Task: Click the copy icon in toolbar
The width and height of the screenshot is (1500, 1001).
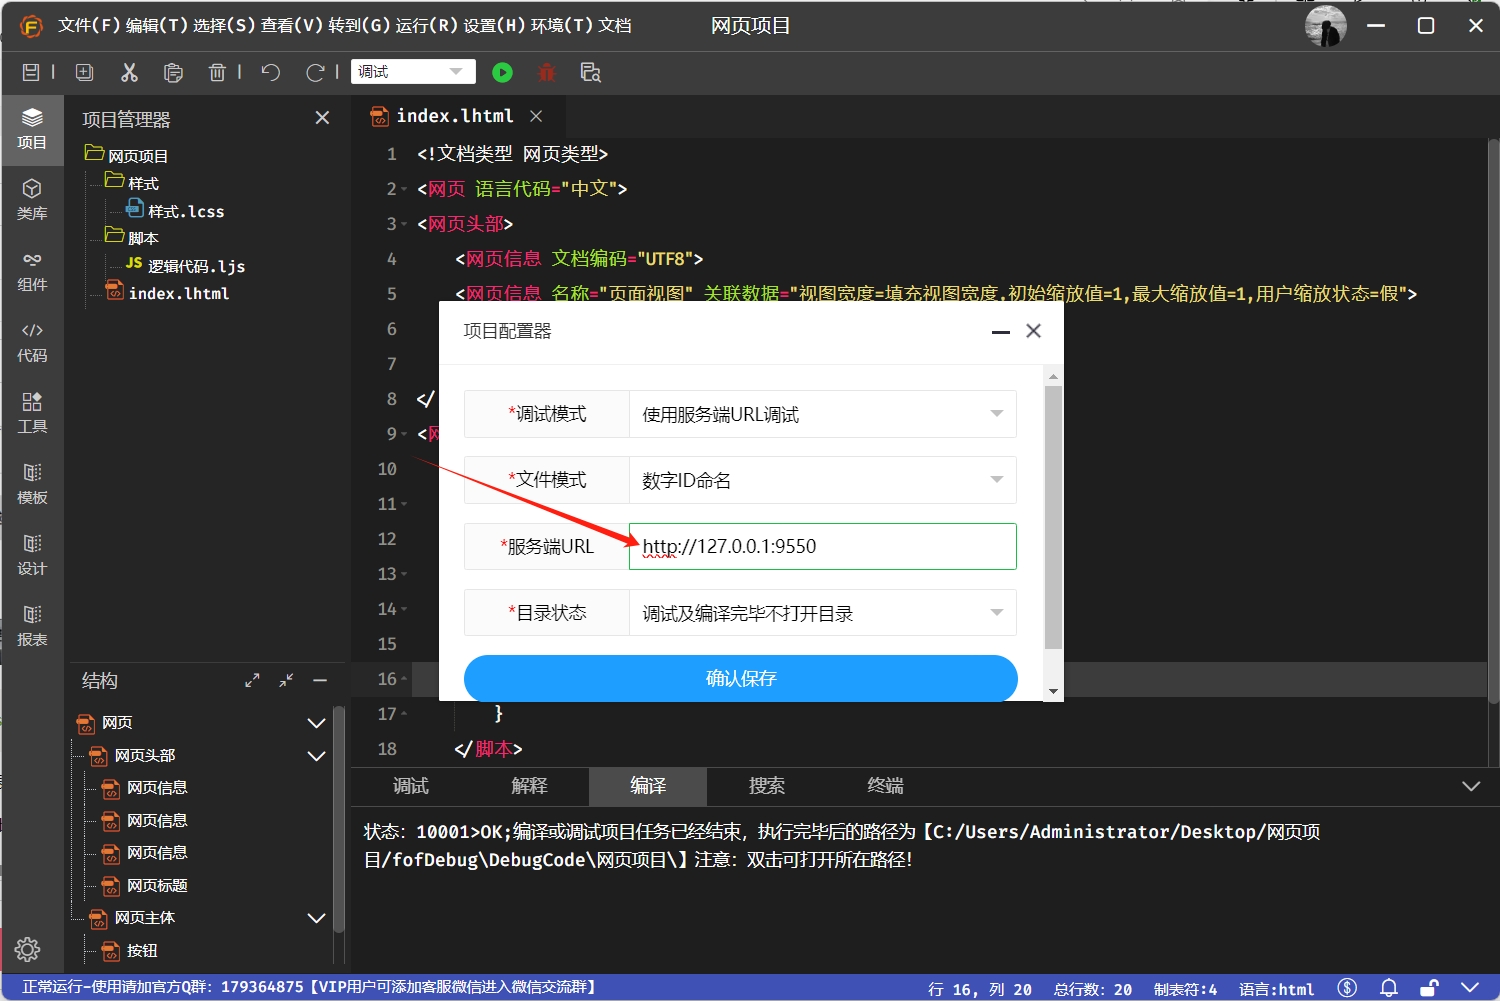Action: tap(173, 72)
